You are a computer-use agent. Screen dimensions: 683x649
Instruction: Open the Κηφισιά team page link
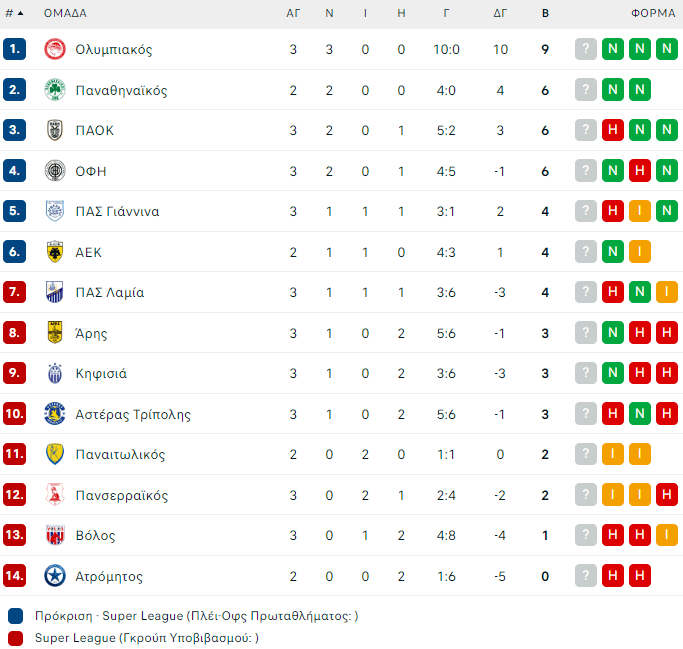pos(101,373)
